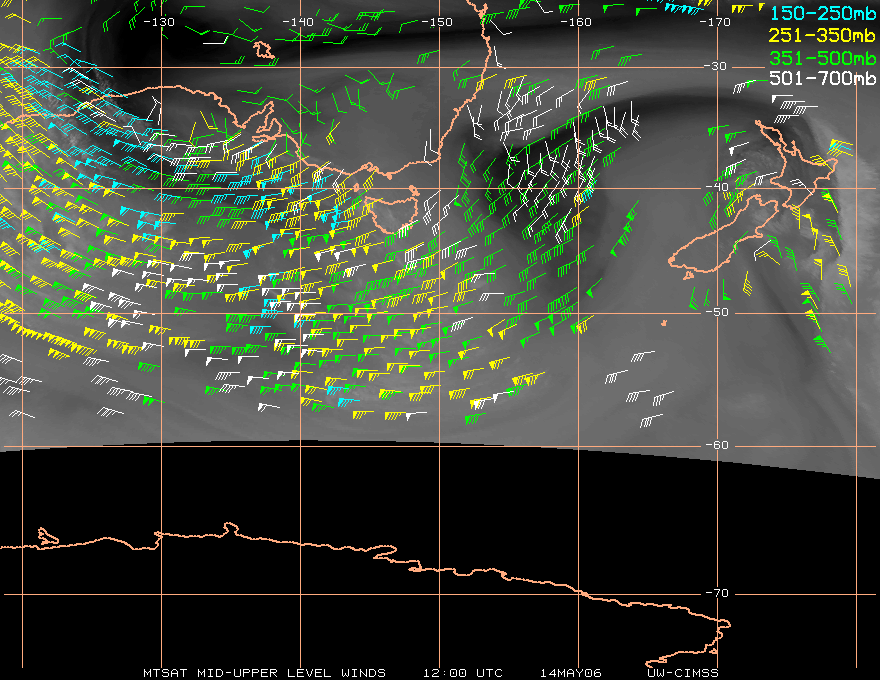The height and width of the screenshot is (680, 880).
Task: Click the -140 longitude label
Action: coord(298,21)
